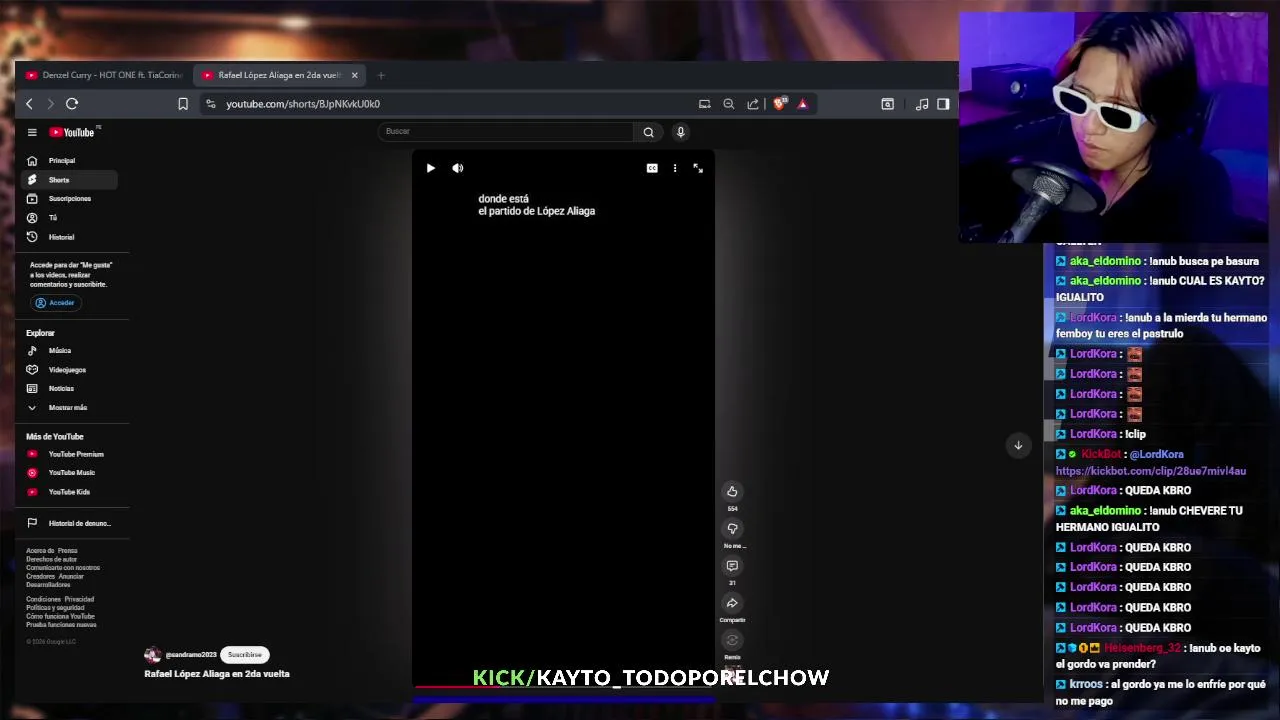1280x720 pixels.
Task: Open Tú section in the sidebar
Action: 69,217
